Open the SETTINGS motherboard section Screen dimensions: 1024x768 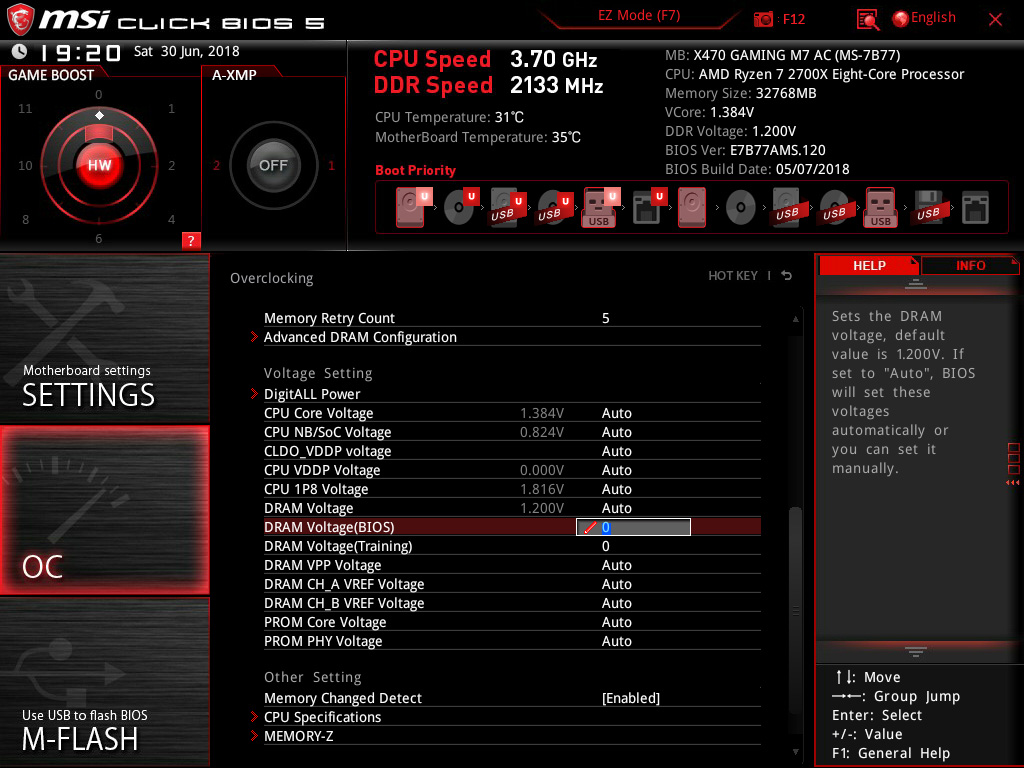(104, 338)
